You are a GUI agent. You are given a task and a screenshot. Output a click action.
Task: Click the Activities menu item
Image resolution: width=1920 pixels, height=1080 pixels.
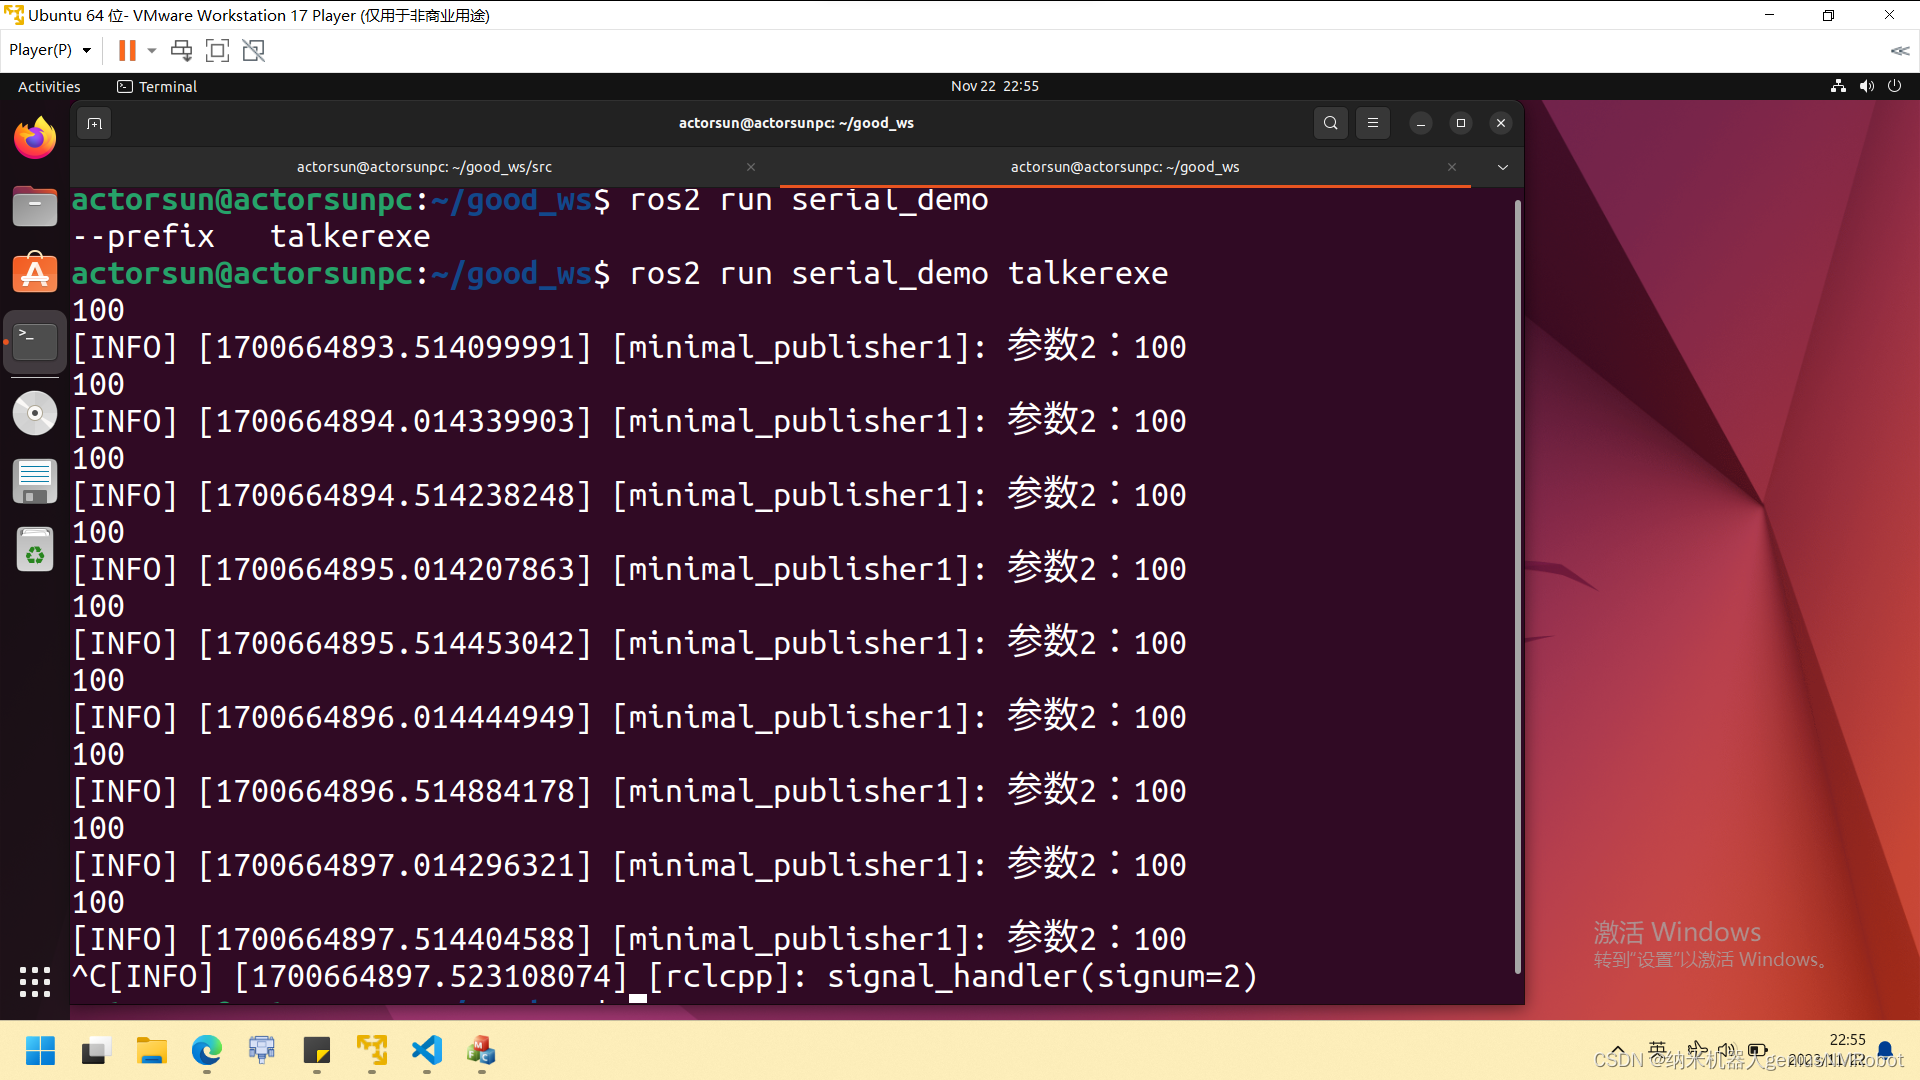(48, 86)
